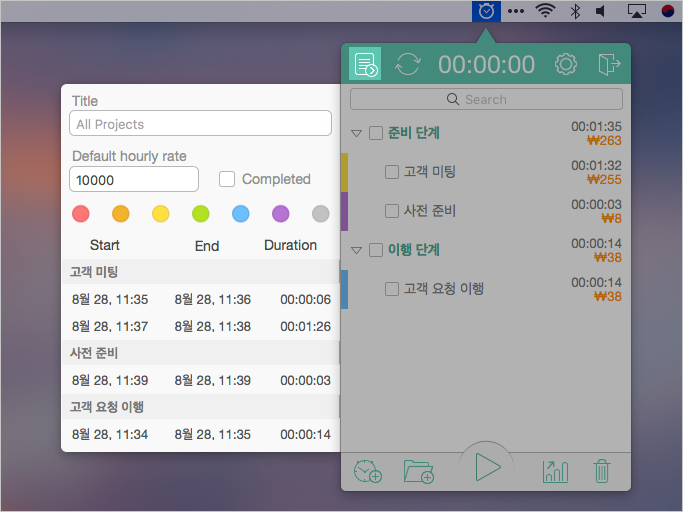Image resolution: width=683 pixels, height=512 pixels.
Task: Collapse the 이행 단계 disclosure triangle
Action: (356, 251)
